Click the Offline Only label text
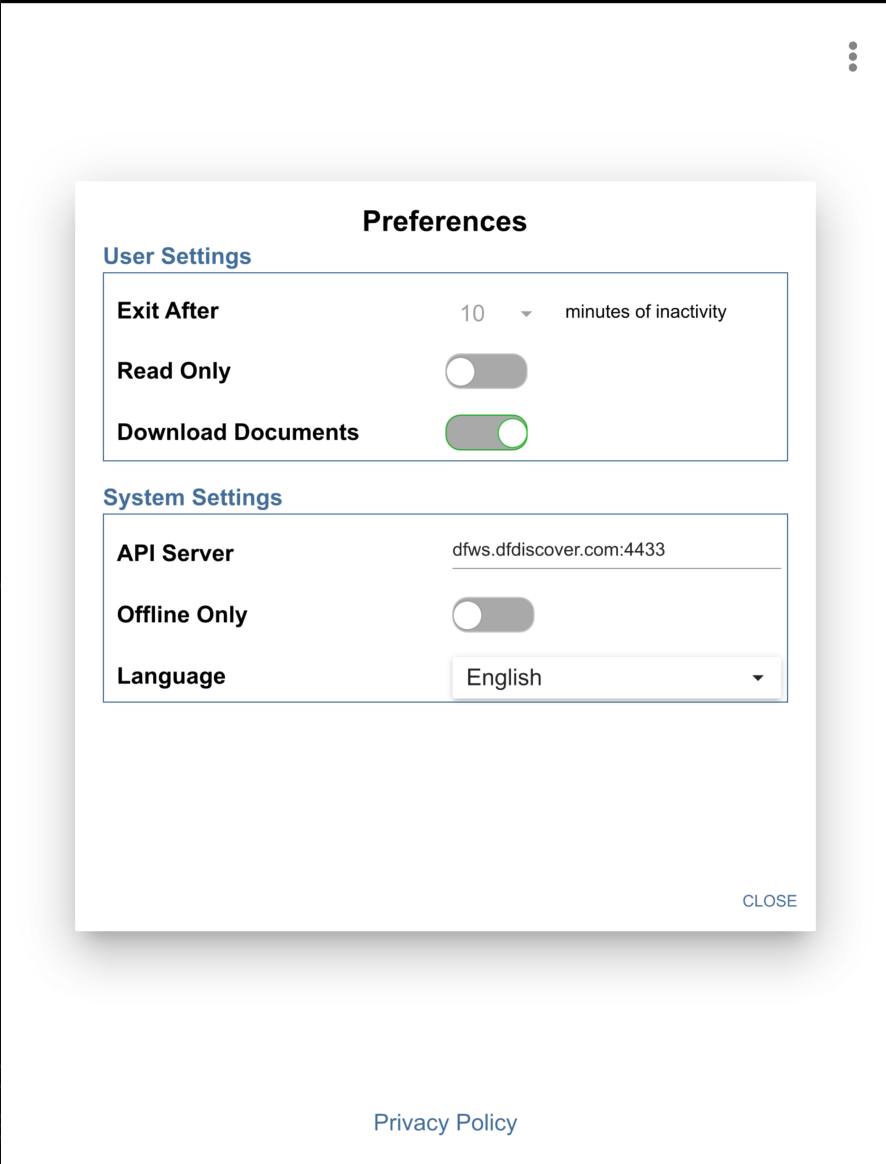The image size is (886, 1164). [x=182, y=615]
